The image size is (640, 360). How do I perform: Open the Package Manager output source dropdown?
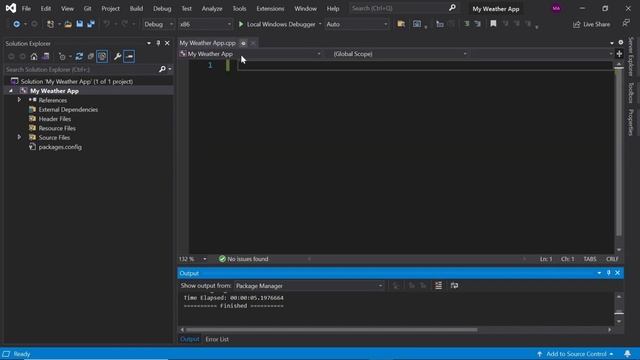pyautogui.click(x=309, y=286)
